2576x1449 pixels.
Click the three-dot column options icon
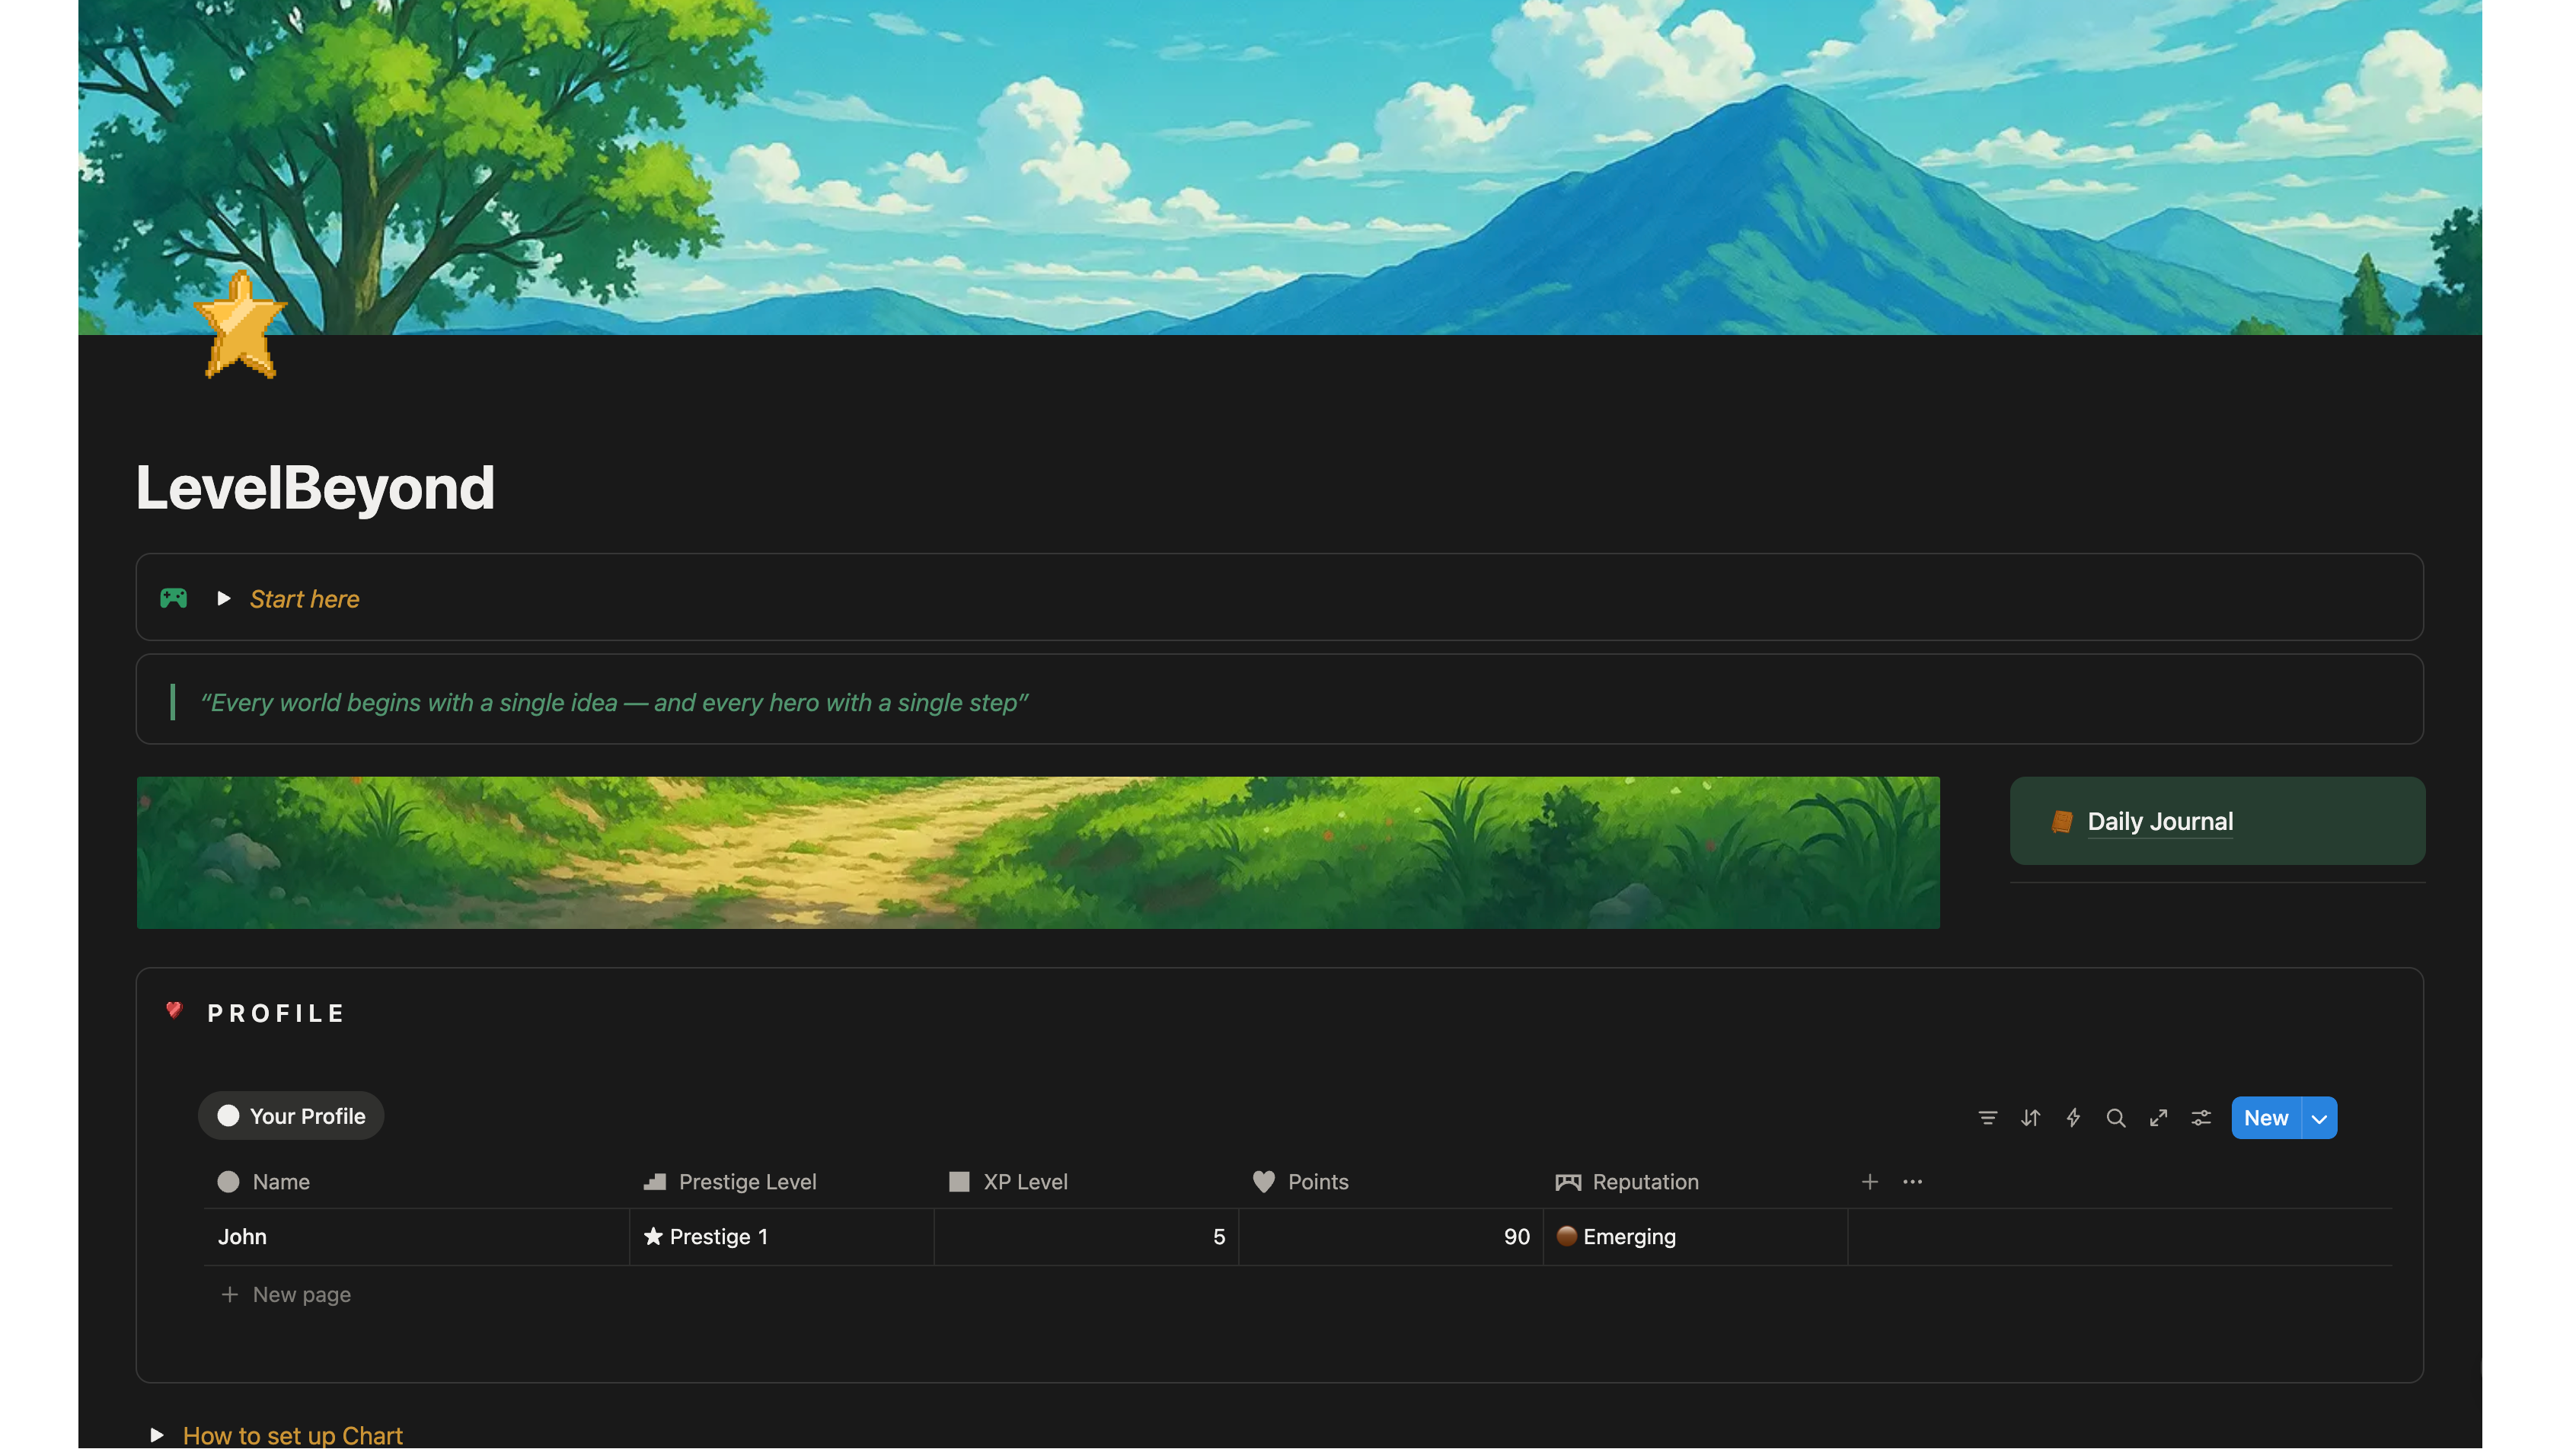click(x=1912, y=1182)
